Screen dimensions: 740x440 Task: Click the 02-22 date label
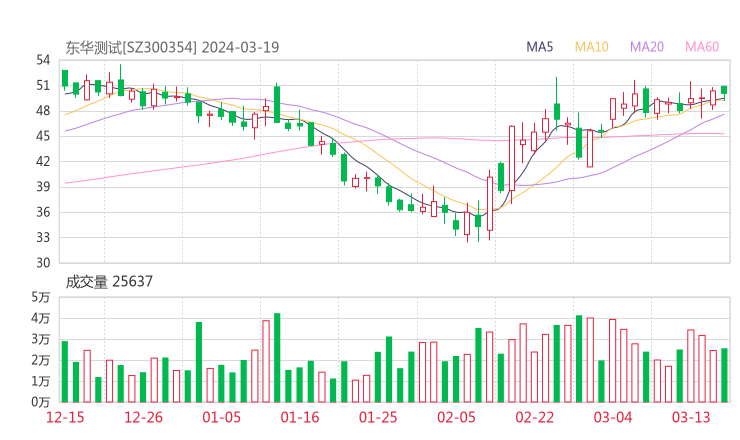pos(534,417)
